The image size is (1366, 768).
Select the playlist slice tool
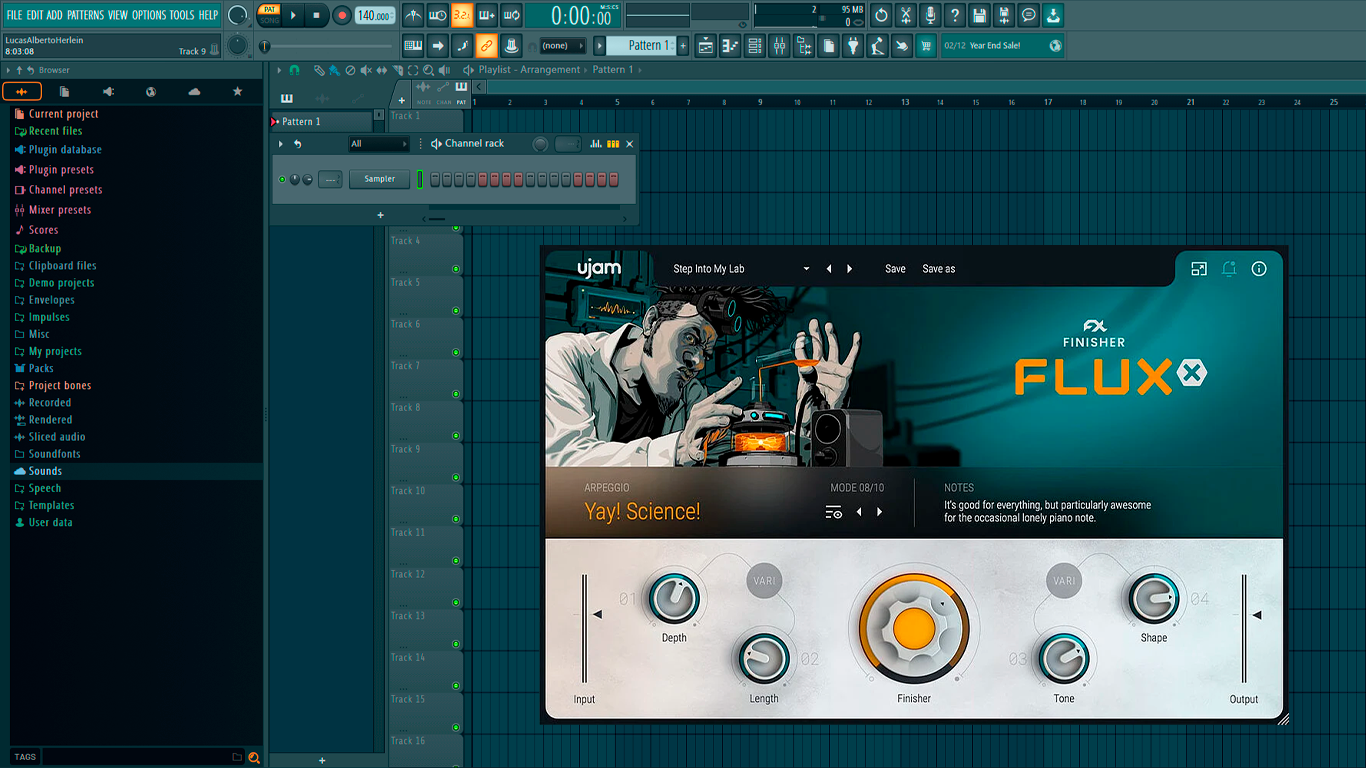click(397, 70)
